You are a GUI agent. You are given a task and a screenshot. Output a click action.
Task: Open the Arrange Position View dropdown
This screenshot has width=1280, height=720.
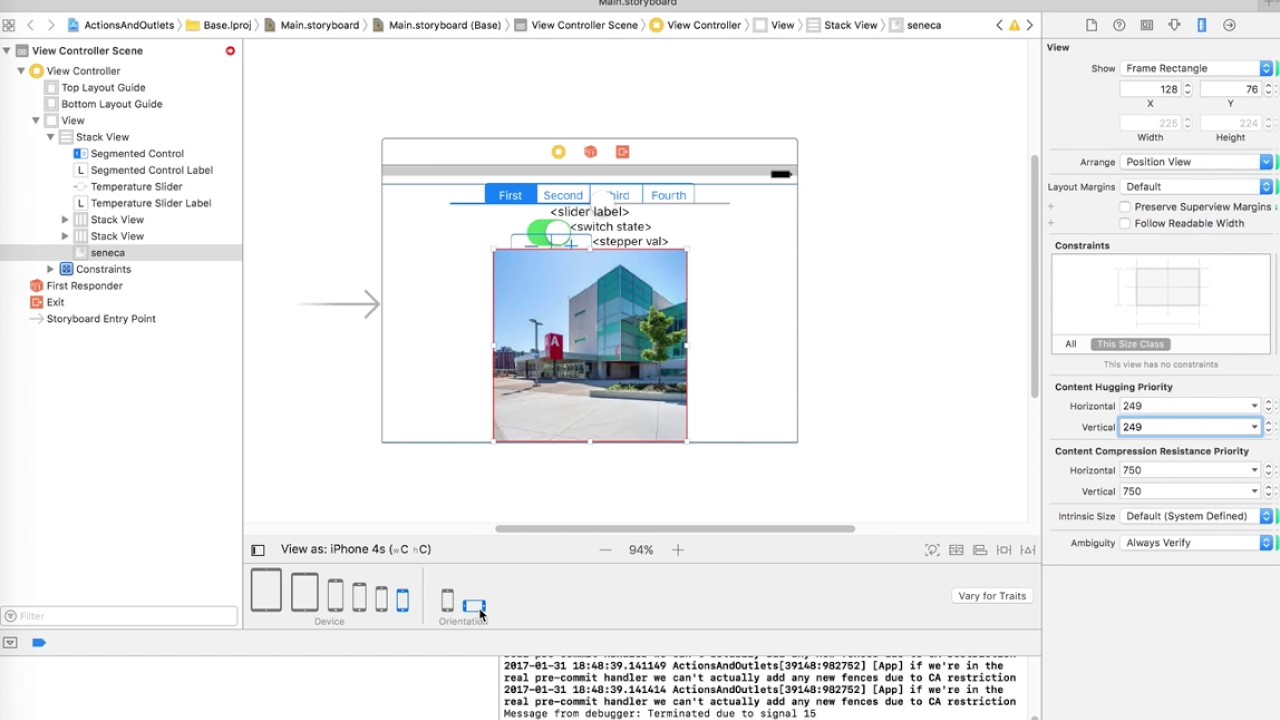(1196, 162)
